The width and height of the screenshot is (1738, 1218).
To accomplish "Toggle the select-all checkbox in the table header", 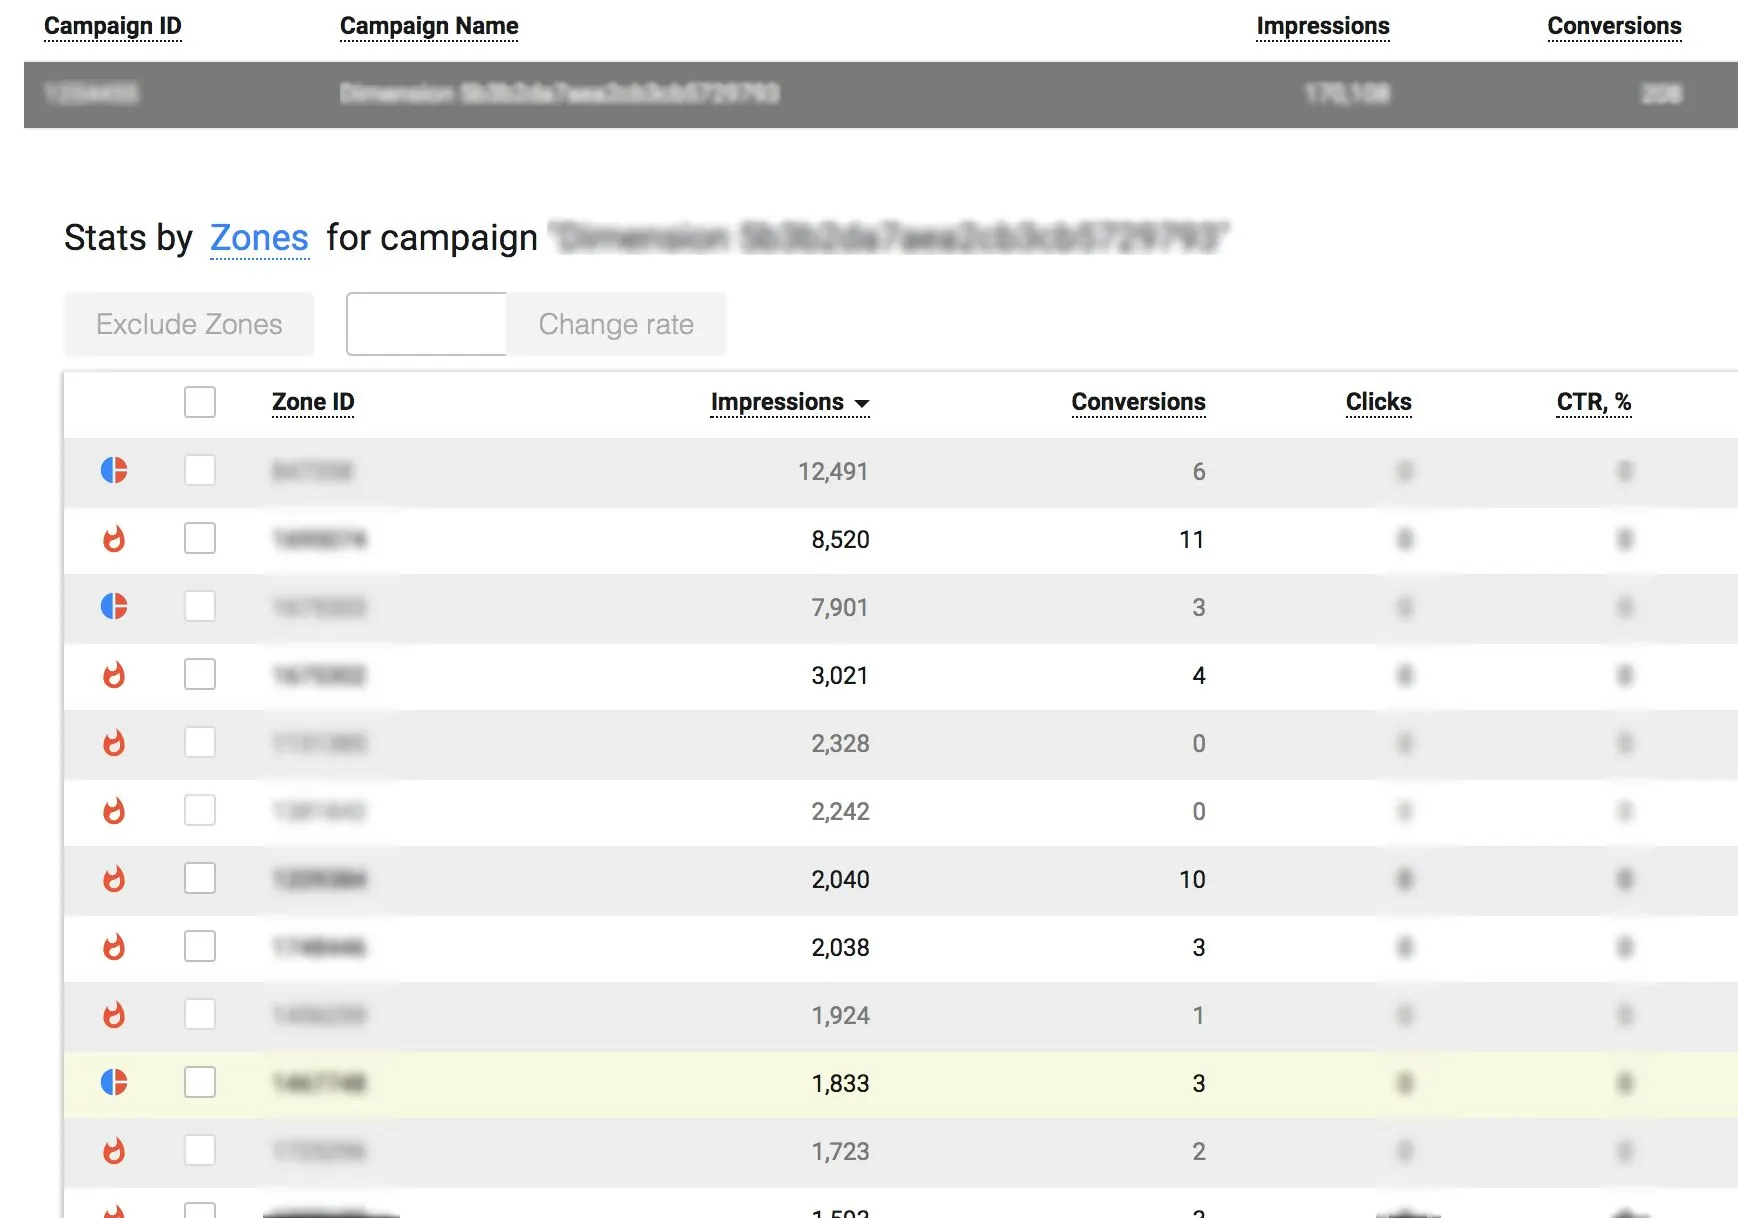I will 200,402.
